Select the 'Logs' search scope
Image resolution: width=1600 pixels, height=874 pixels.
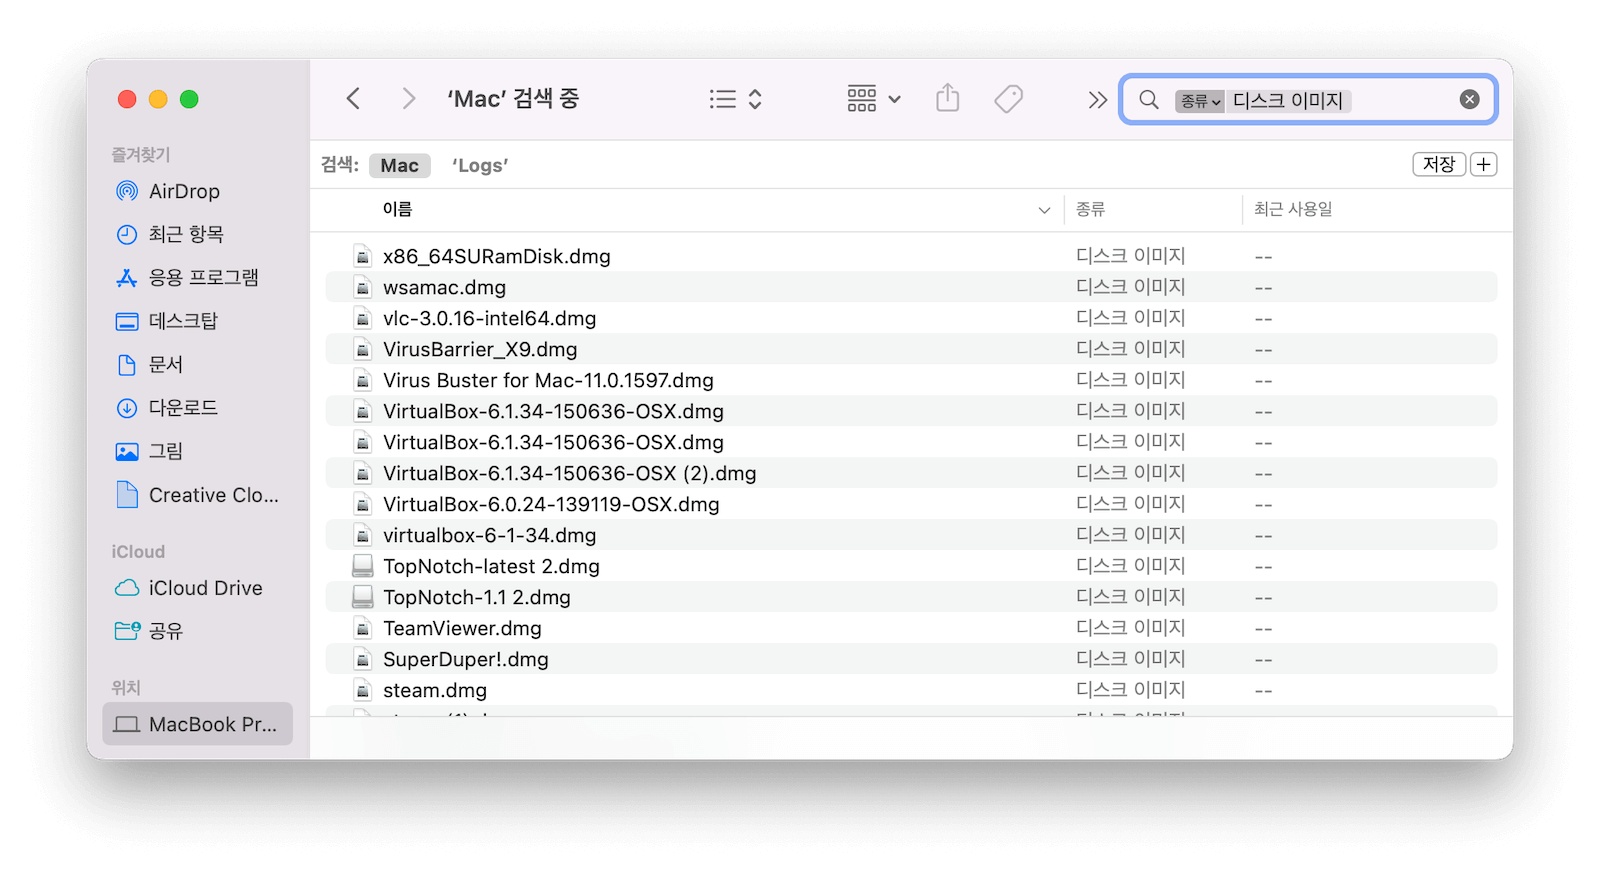[480, 166]
